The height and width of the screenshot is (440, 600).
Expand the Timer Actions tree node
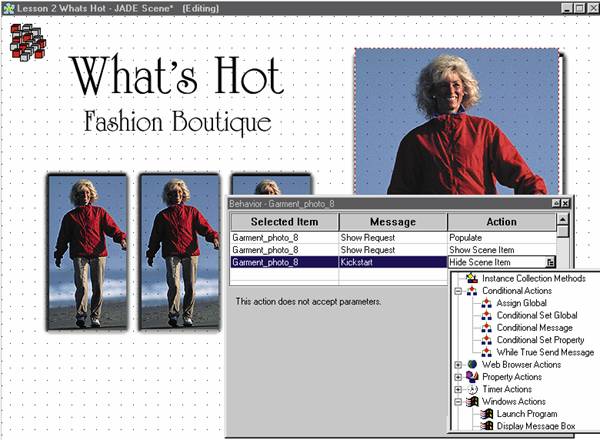(458, 389)
